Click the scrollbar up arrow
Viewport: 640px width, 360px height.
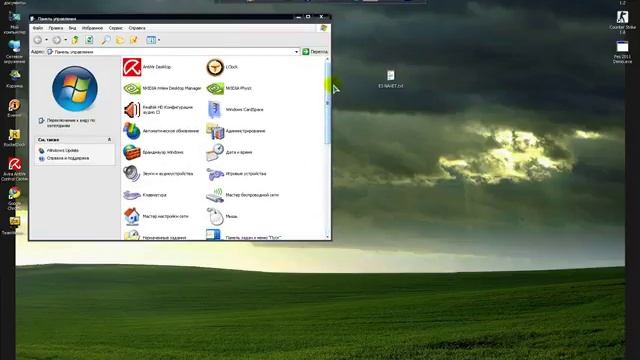327,60
